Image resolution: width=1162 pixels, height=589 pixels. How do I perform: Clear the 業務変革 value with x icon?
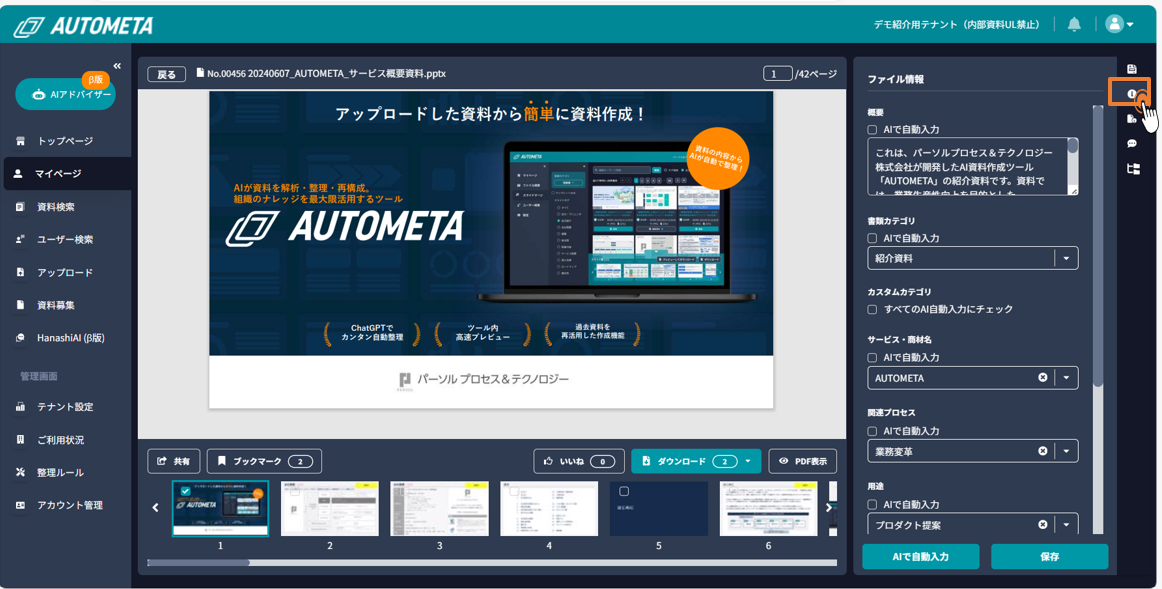tap(1043, 450)
